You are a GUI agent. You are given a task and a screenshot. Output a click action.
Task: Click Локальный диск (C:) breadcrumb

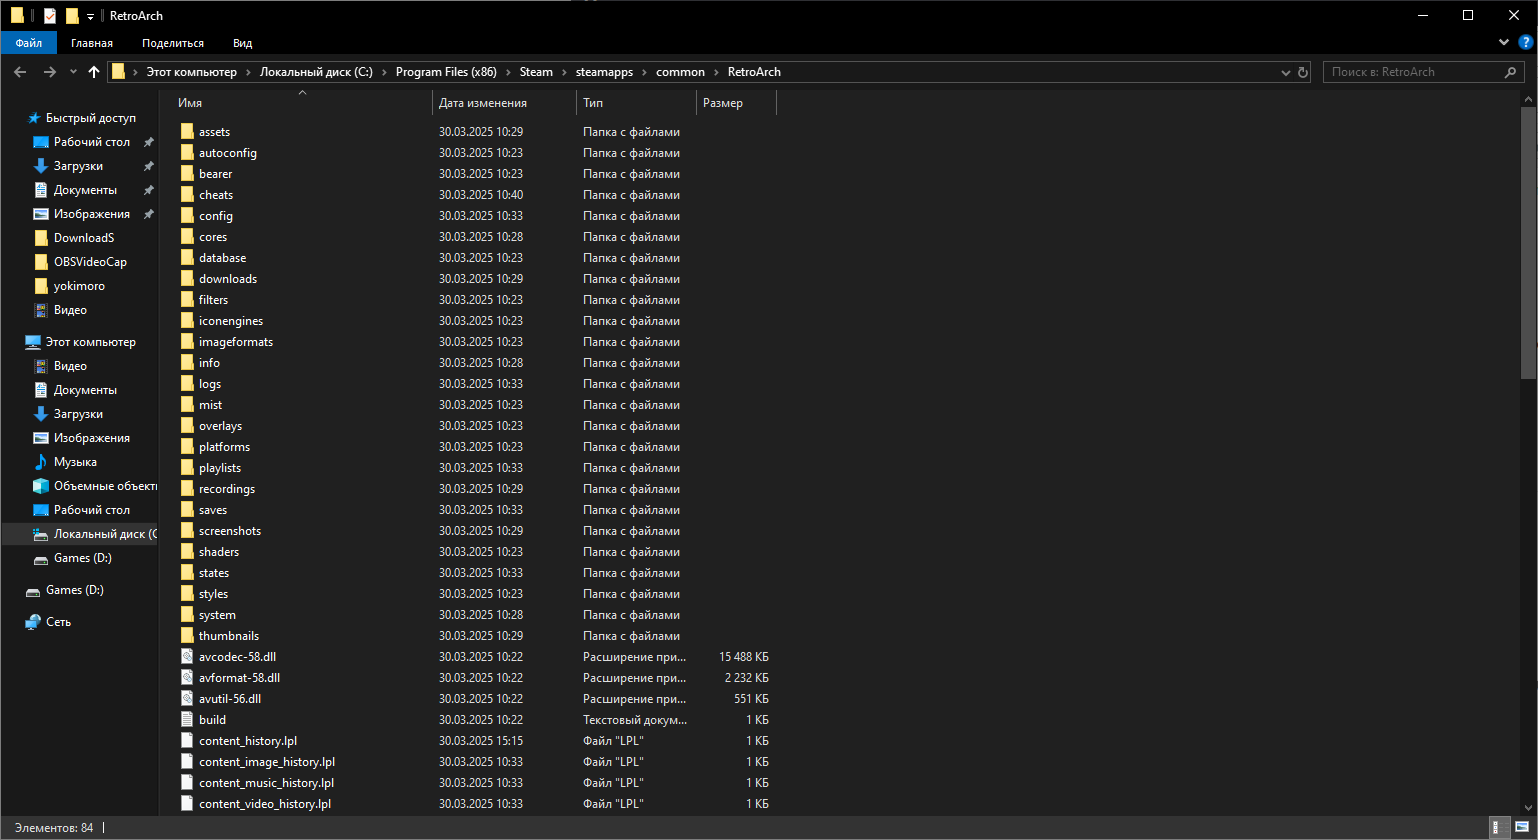(316, 72)
